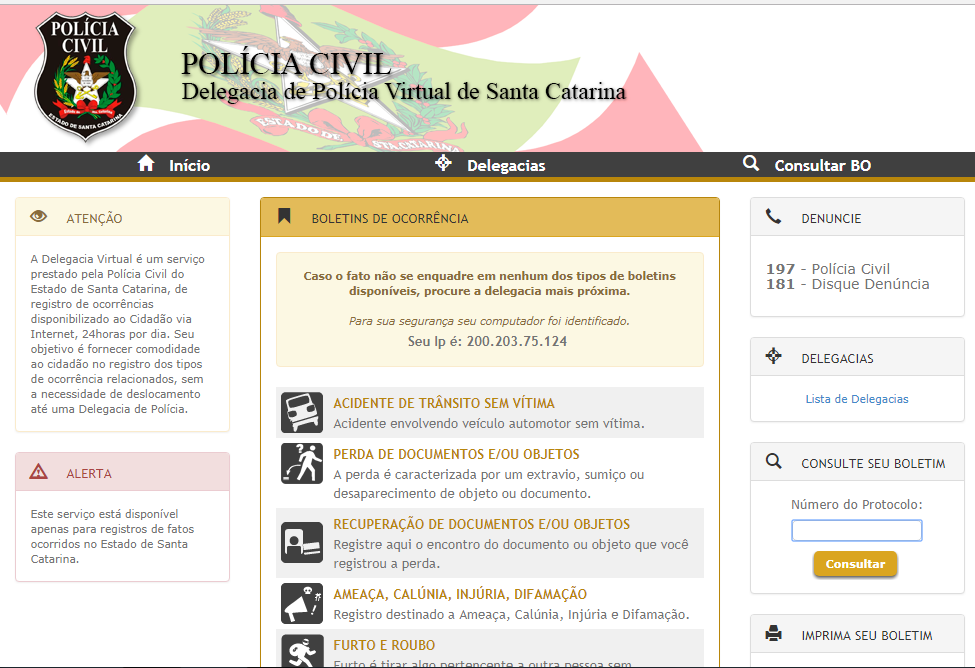Viewport: 975px width, 668px height.
Task: Click the megaphone threat icon
Action: point(301,603)
